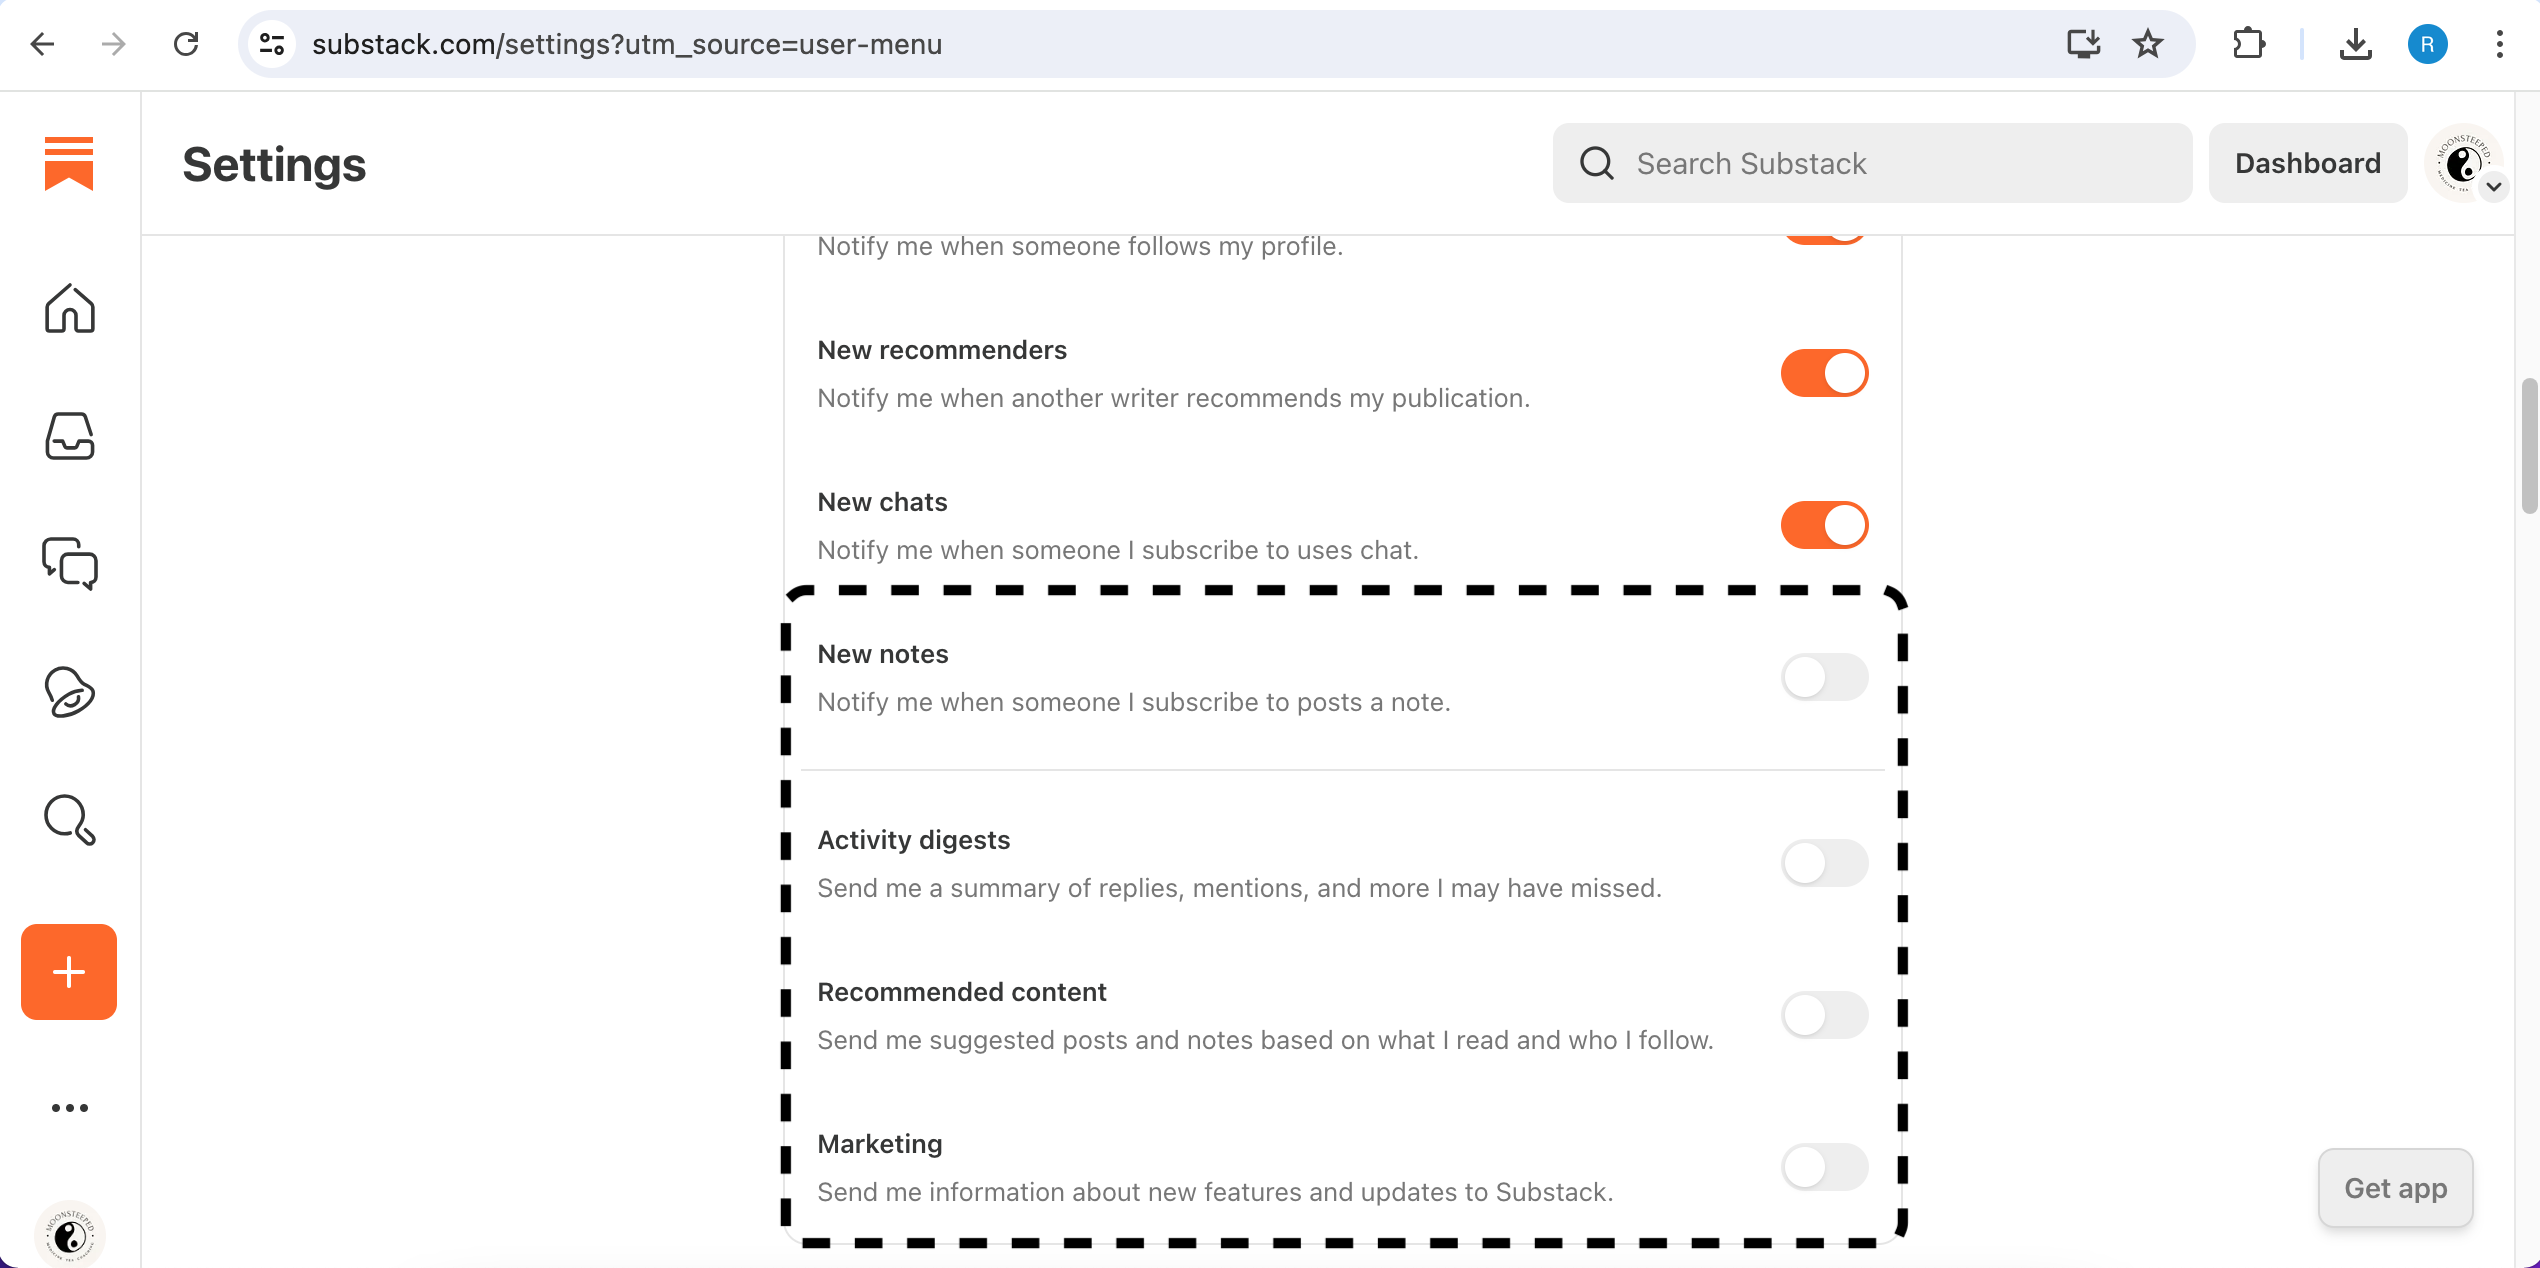Viewport: 2540px width, 1268px height.
Task: Open the browser profile menu labeled R
Action: click(2427, 44)
